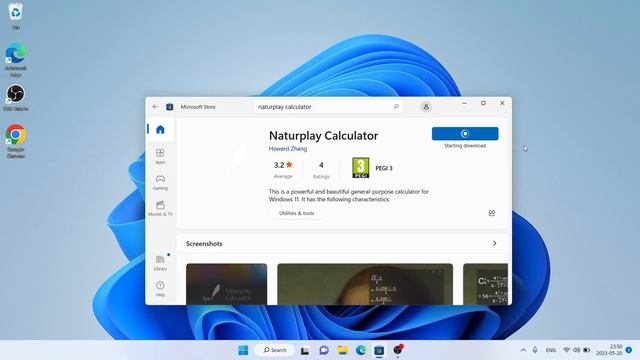Open the OBS Studio desktop shortcut
This screenshot has width=640, height=360.
16,98
